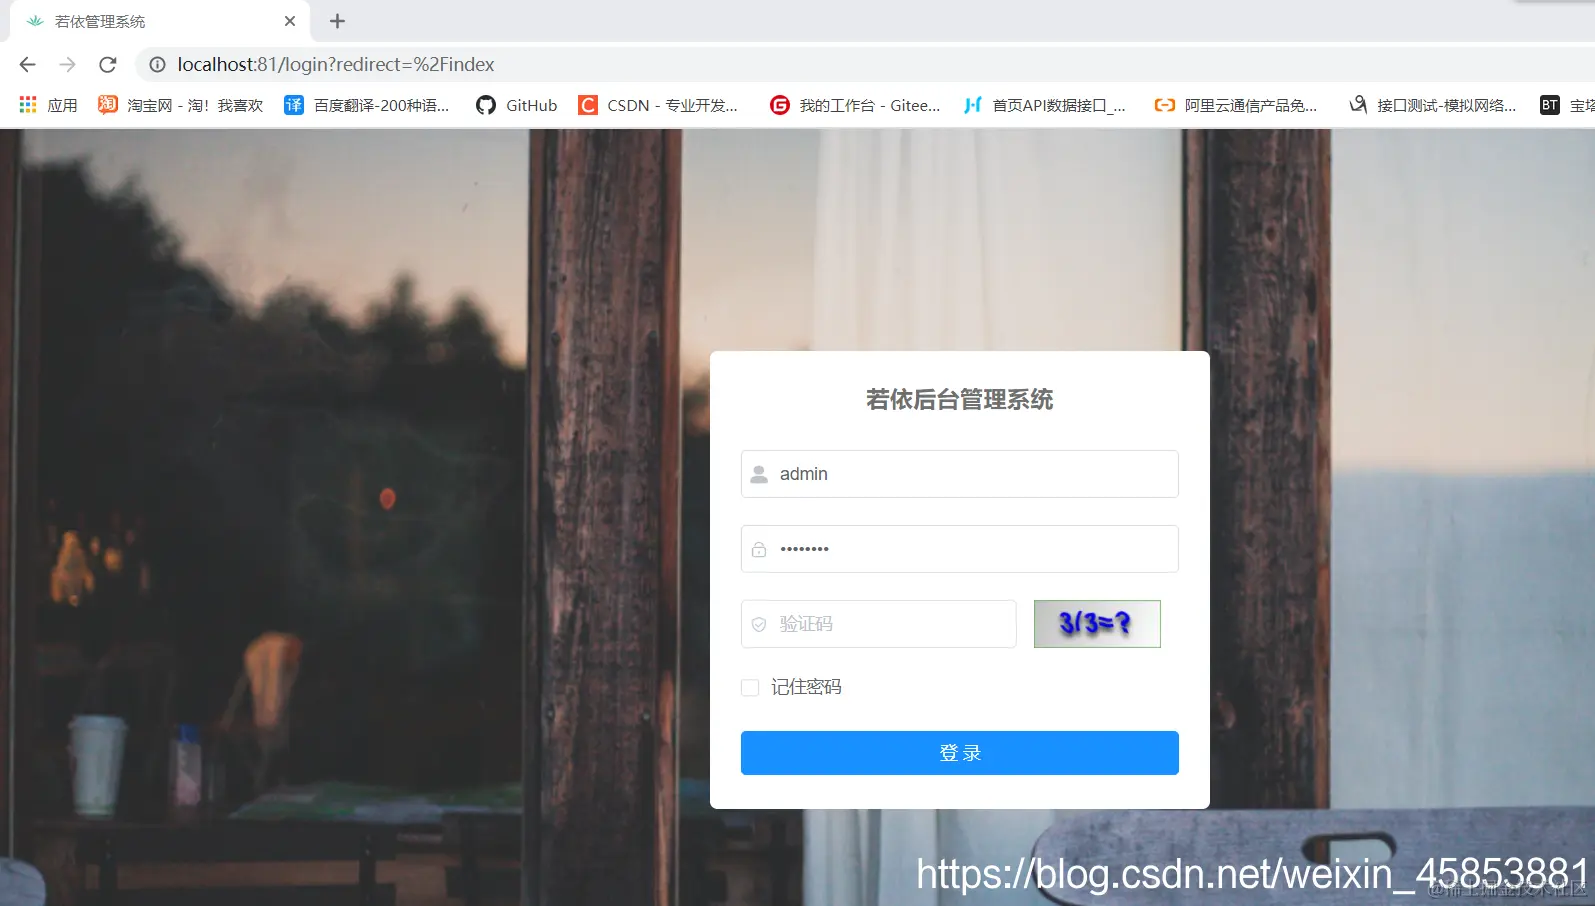Viewport: 1595px width, 906px height.
Task: Open the 阿里云通信产品 bookmark
Action: (x=1235, y=105)
